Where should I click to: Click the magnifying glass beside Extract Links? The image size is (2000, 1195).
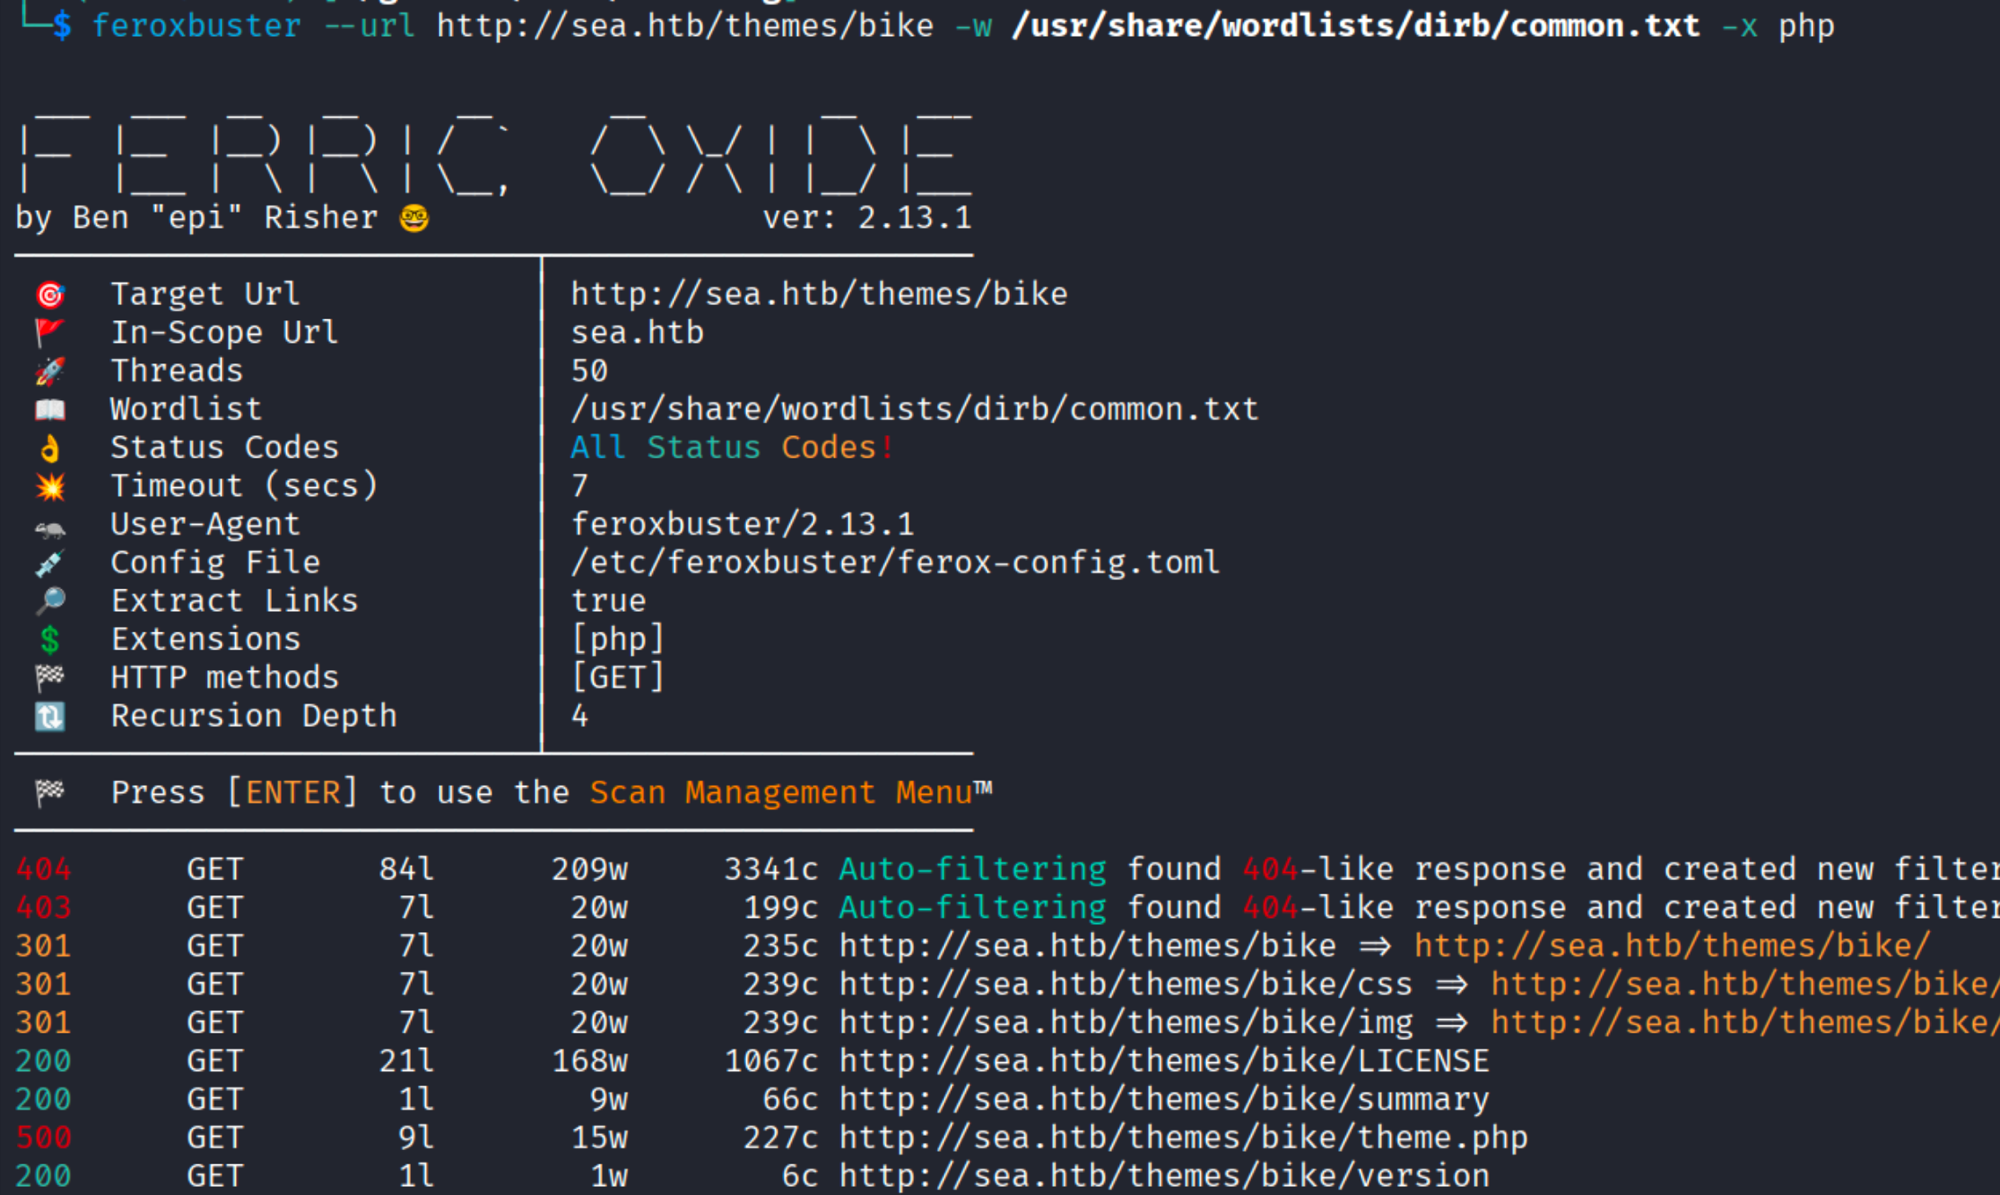(50, 601)
